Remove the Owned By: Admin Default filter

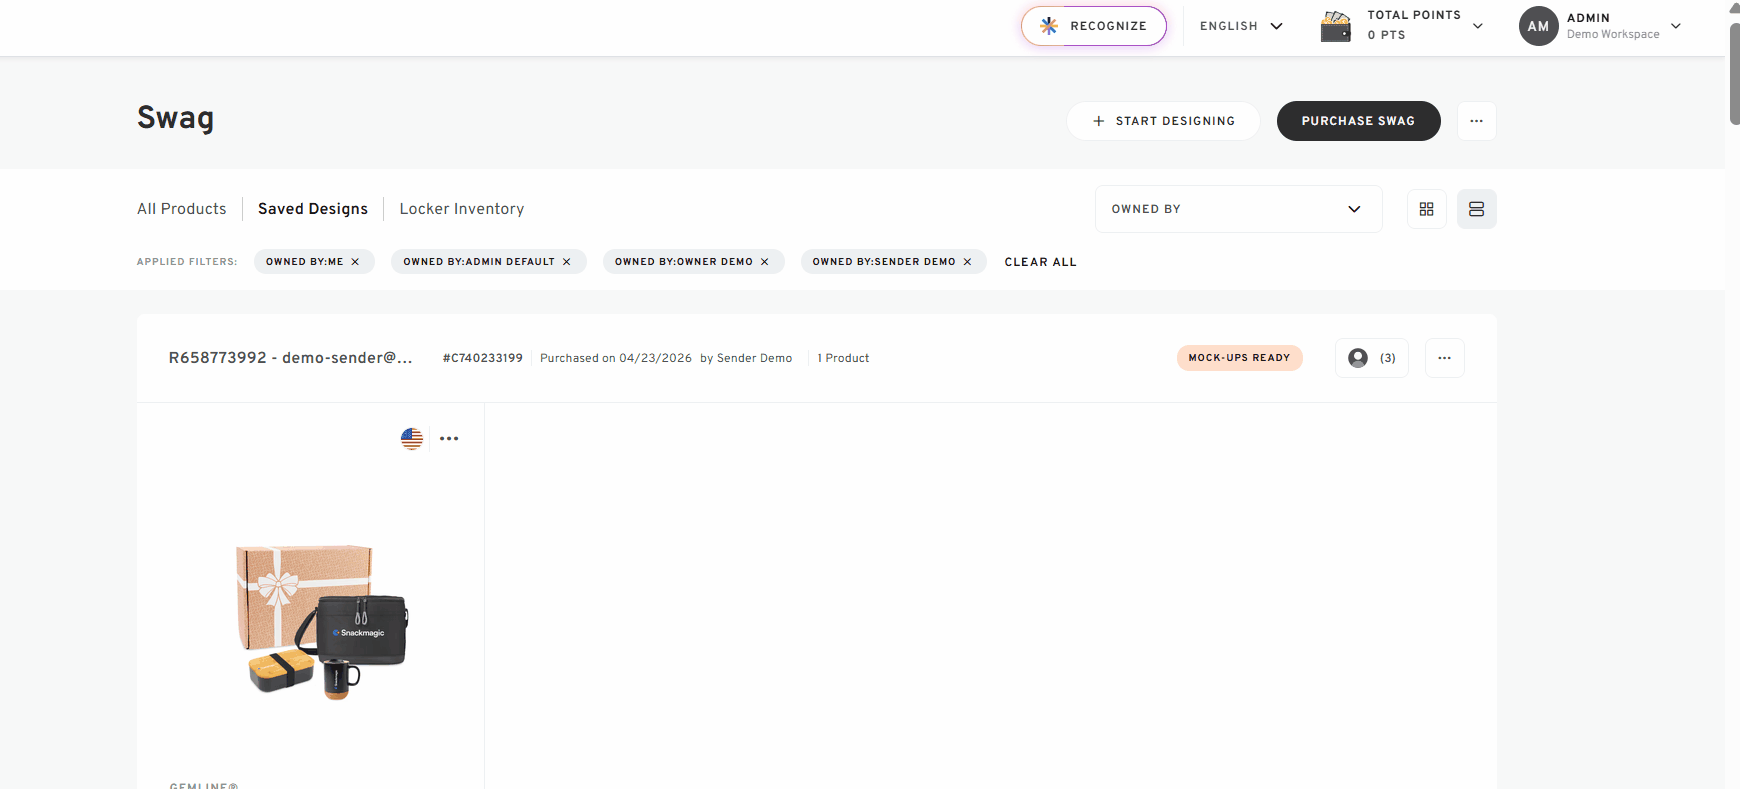click(x=566, y=262)
